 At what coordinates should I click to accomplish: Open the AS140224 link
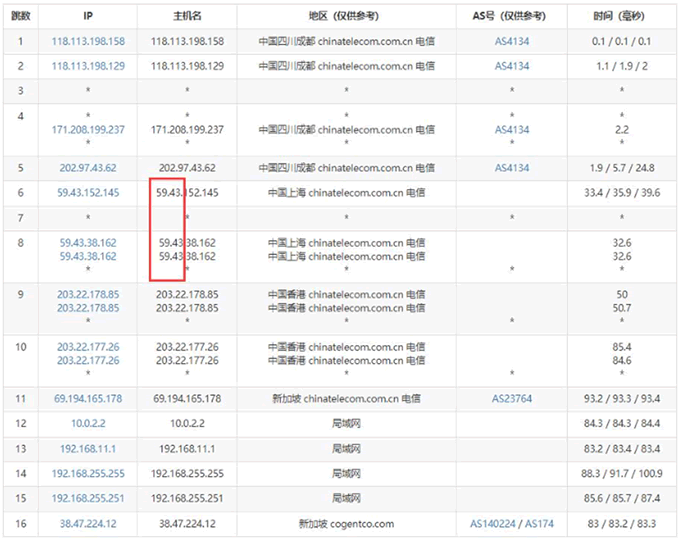pyautogui.click(x=494, y=524)
